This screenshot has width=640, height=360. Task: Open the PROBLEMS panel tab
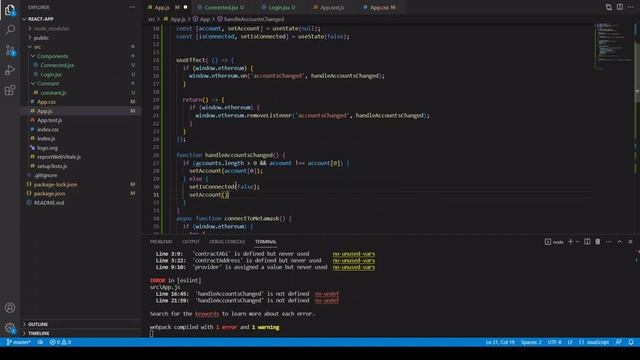(x=161, y=242)
